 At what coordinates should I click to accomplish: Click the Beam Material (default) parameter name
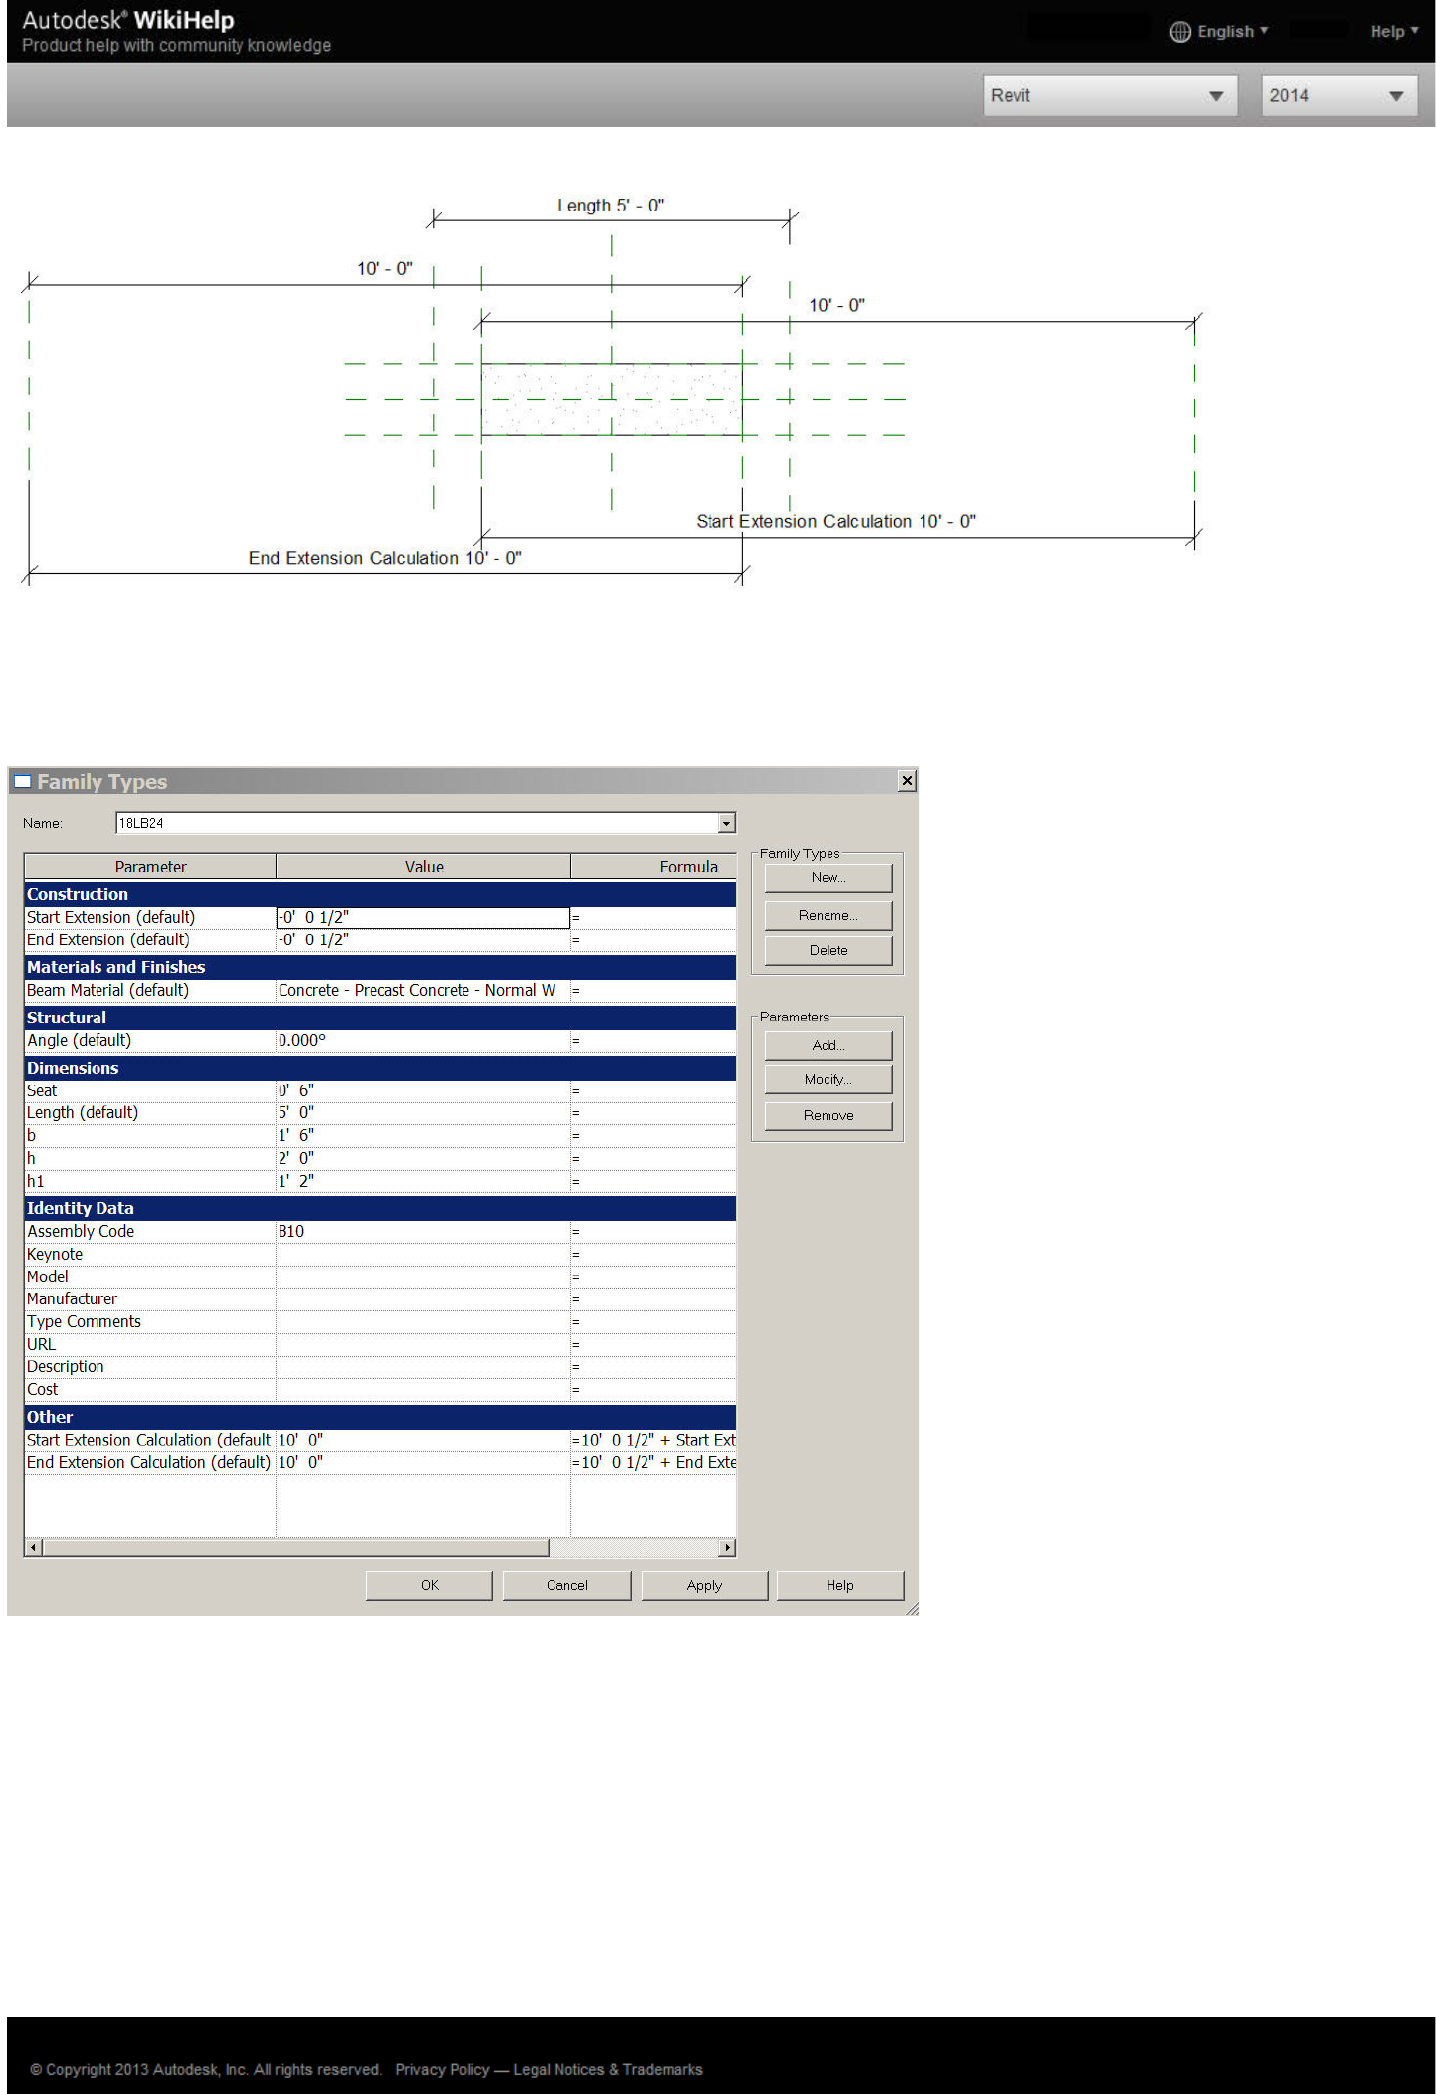tap(108, 991)
